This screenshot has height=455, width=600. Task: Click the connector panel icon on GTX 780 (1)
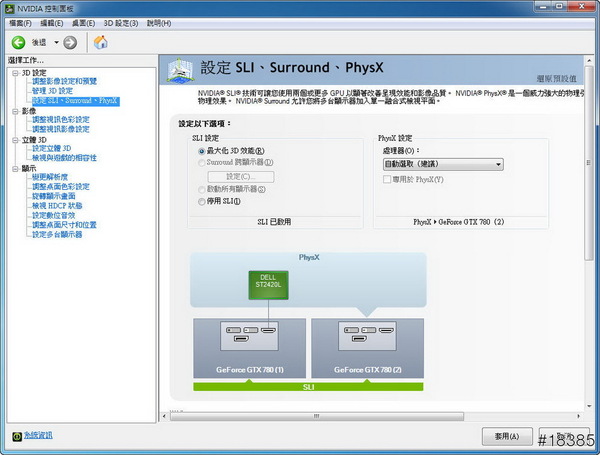point(249,336)
